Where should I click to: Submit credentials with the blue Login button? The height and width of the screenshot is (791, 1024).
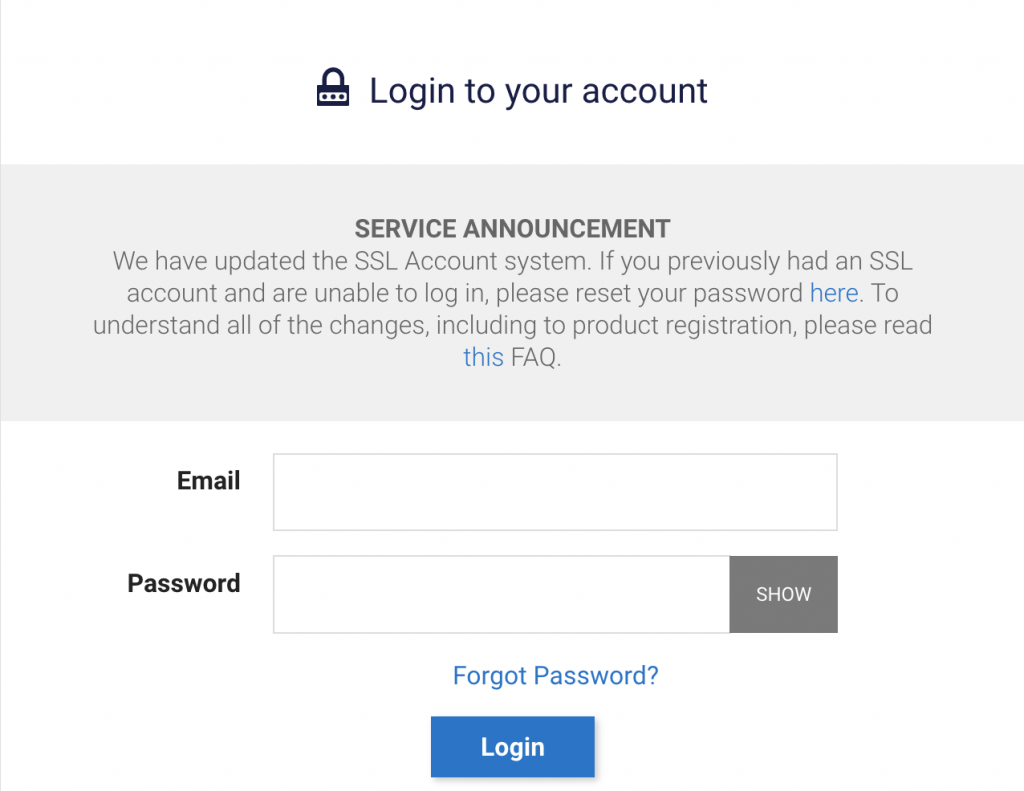[512, 746]
